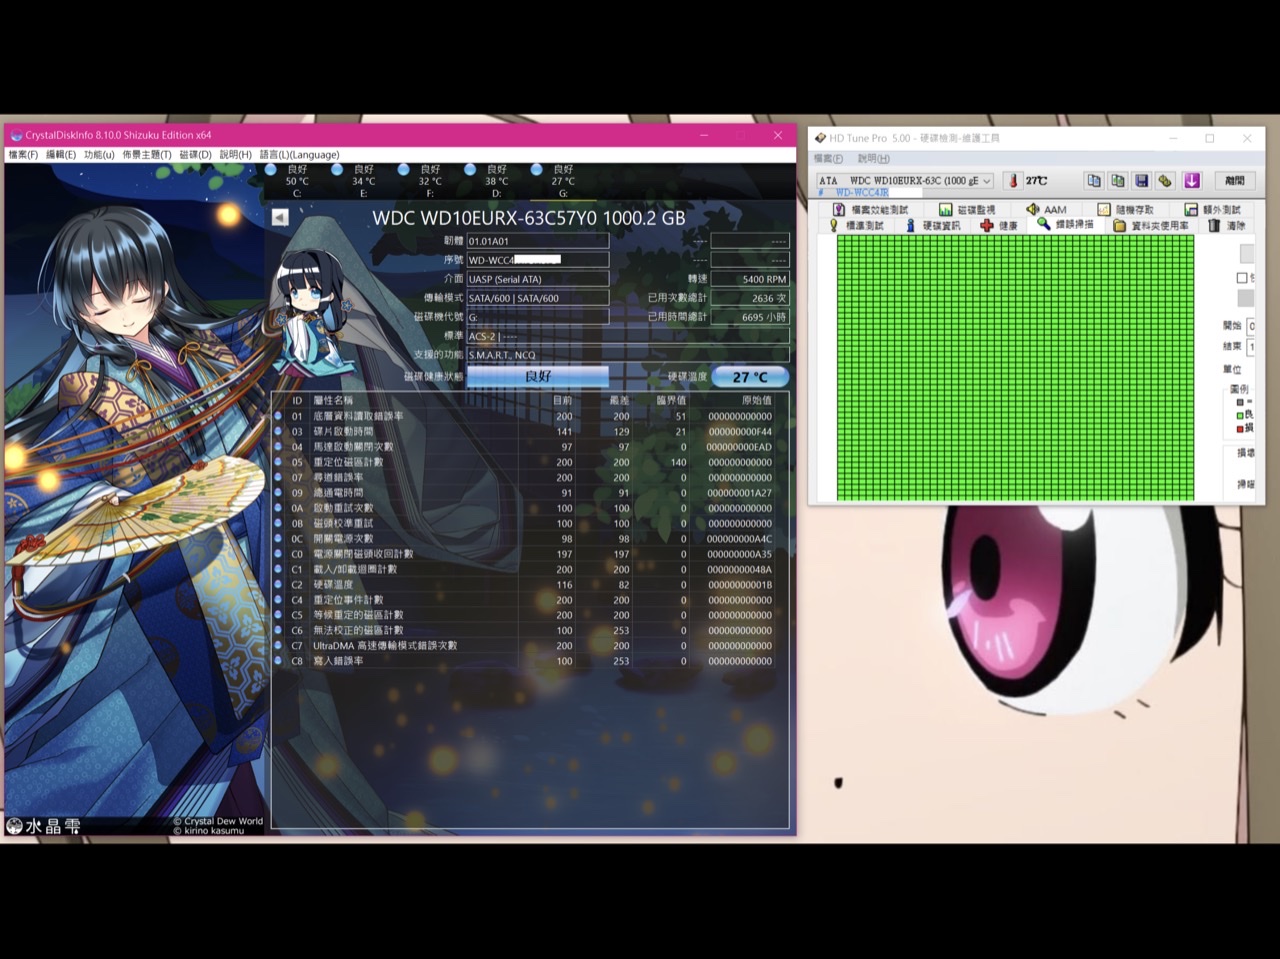Click the thermometer icon in HD Tune

coord(1012,181)
